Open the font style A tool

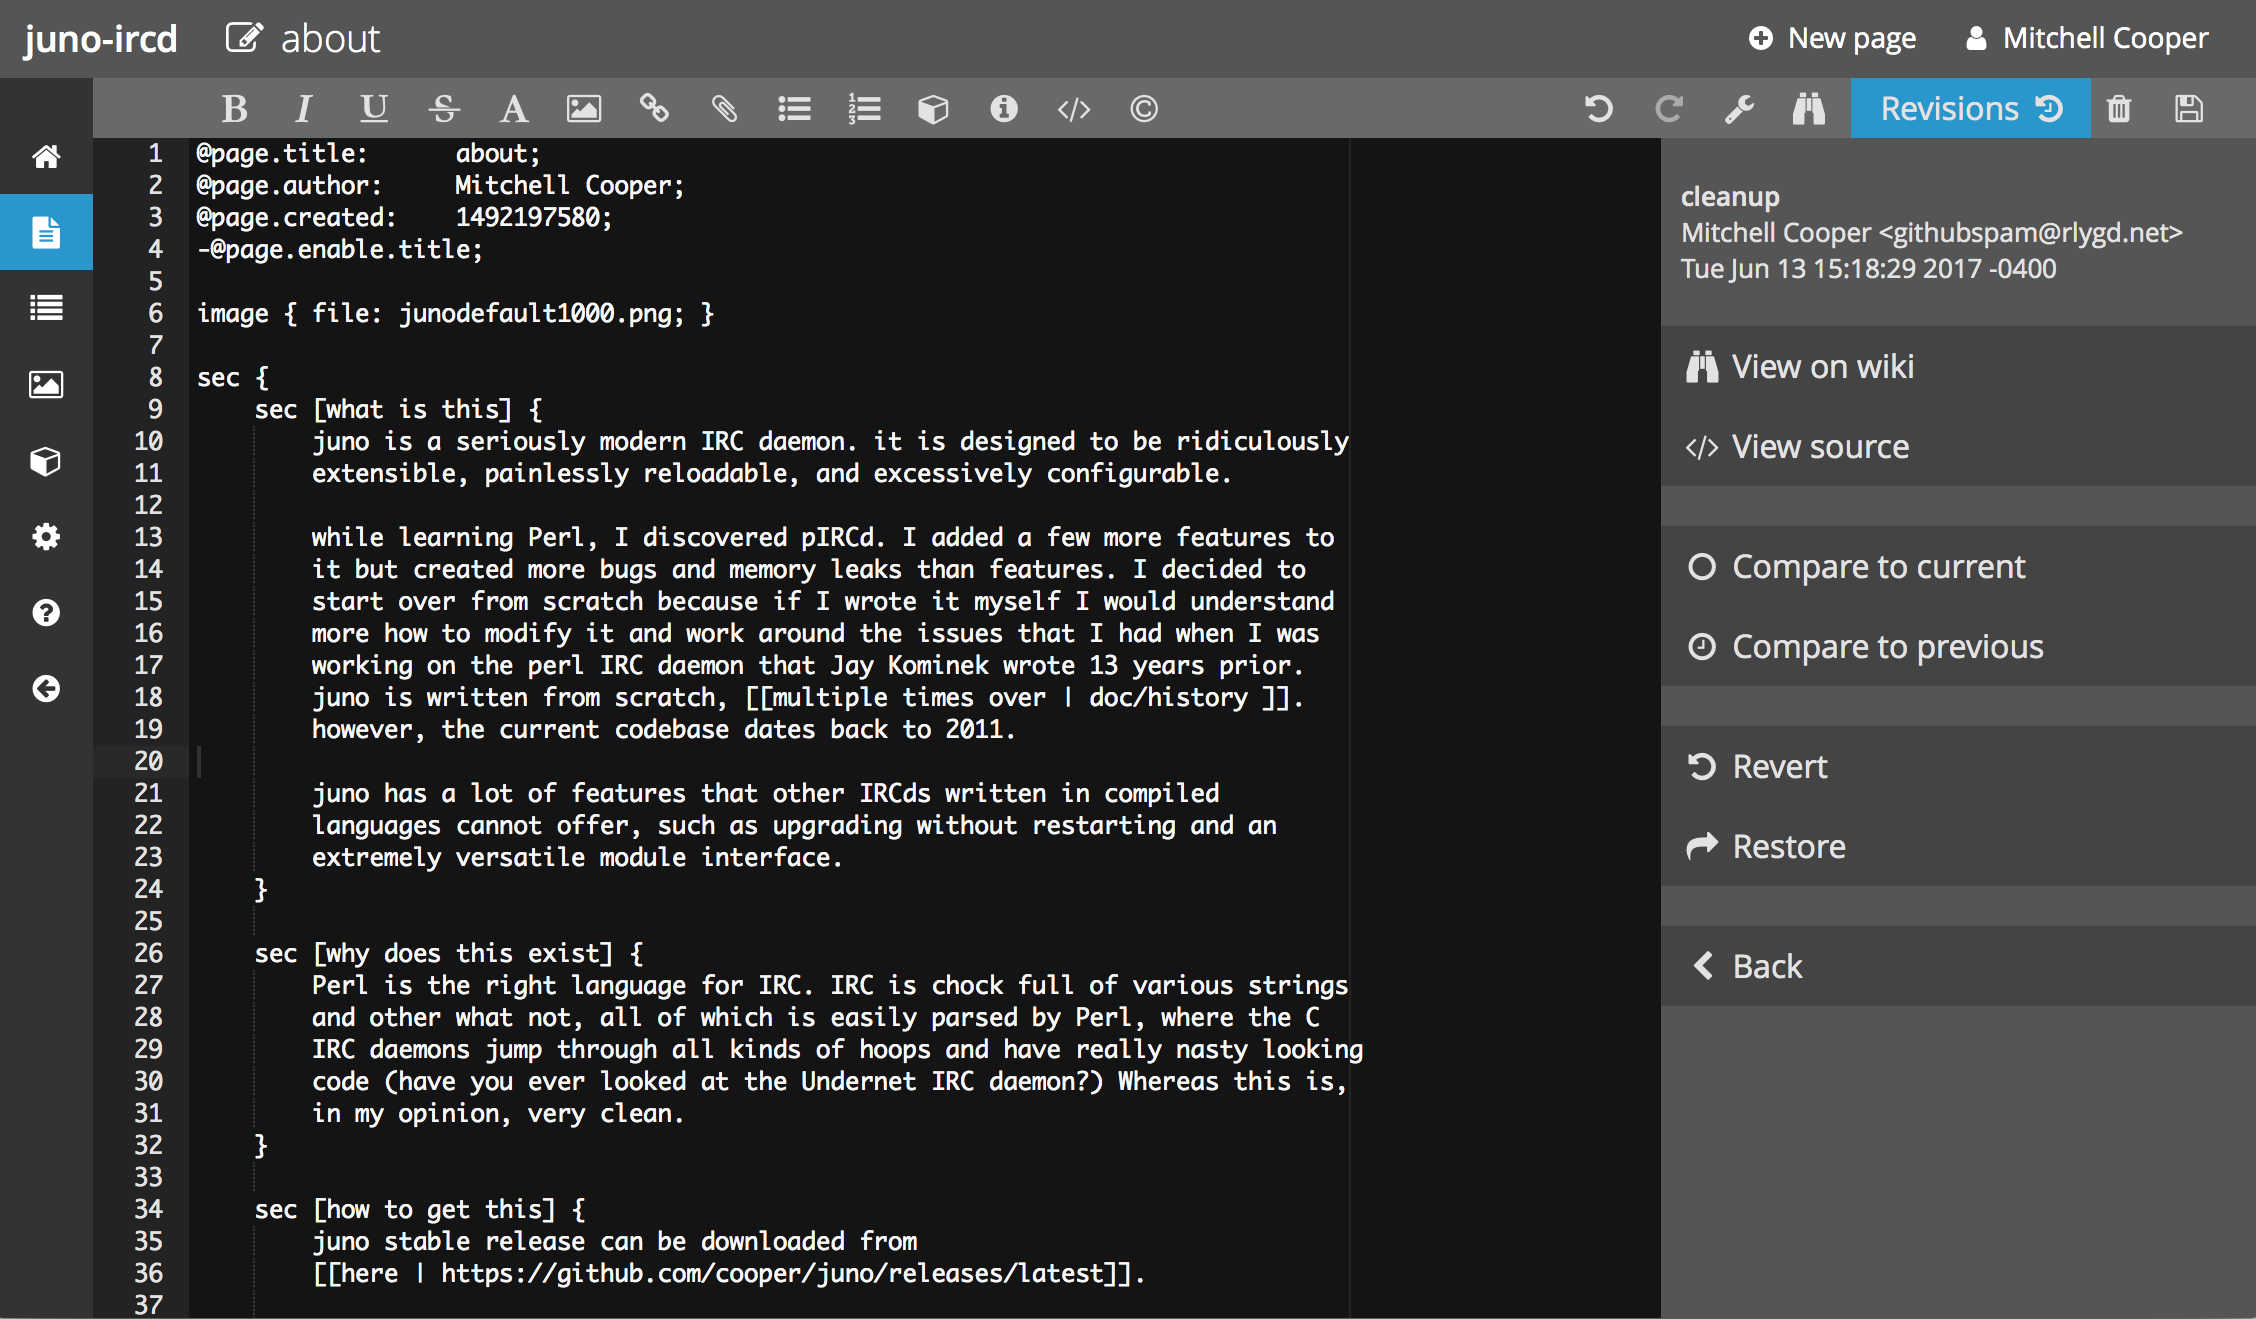coord(514,108)
